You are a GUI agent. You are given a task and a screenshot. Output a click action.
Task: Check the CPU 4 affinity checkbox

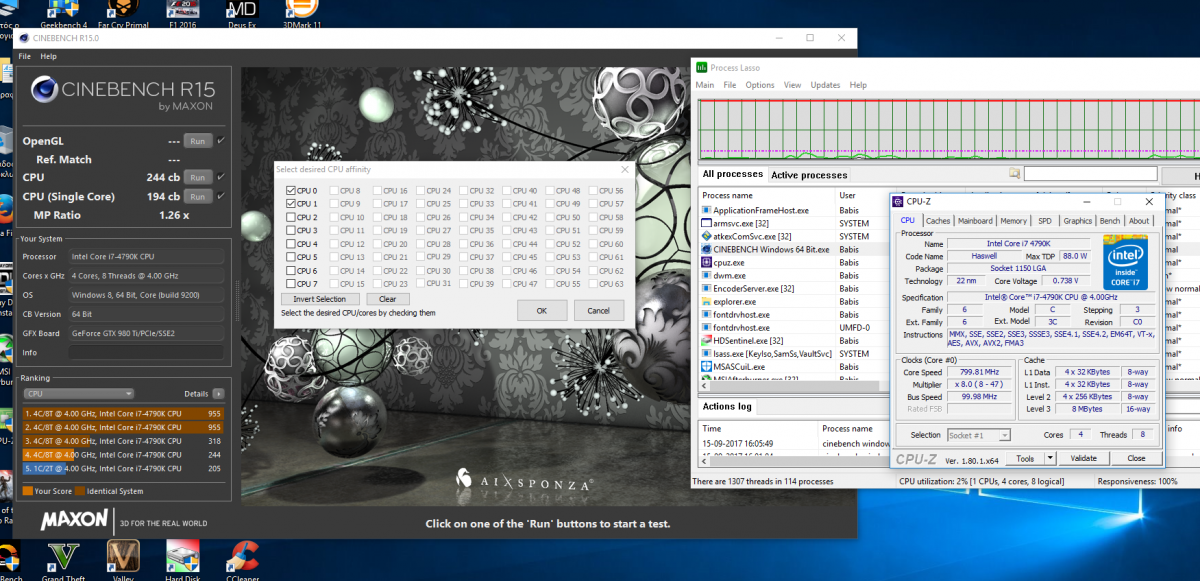[291, 244]
